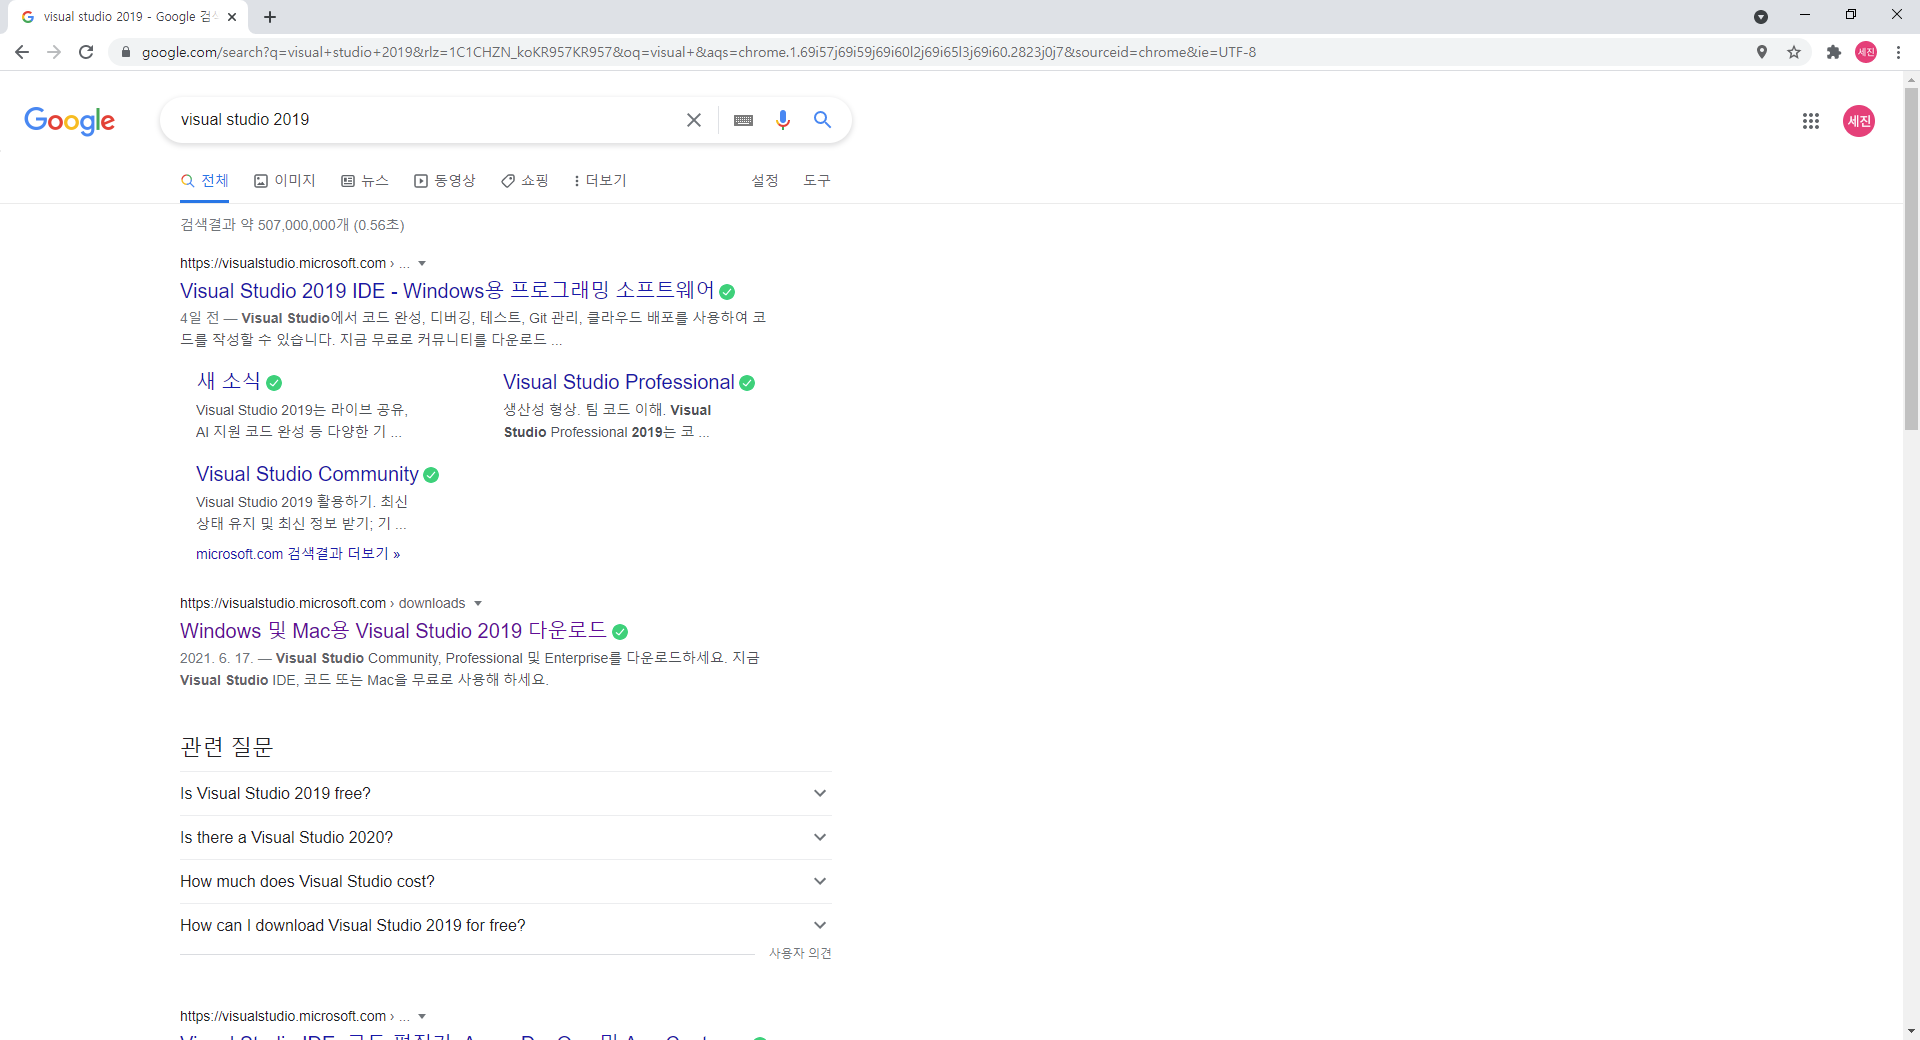Screen dimensions: 1920x1040
Task: Expand 'Is Visual Studio 2019 free?'
Action: [505, 794]
